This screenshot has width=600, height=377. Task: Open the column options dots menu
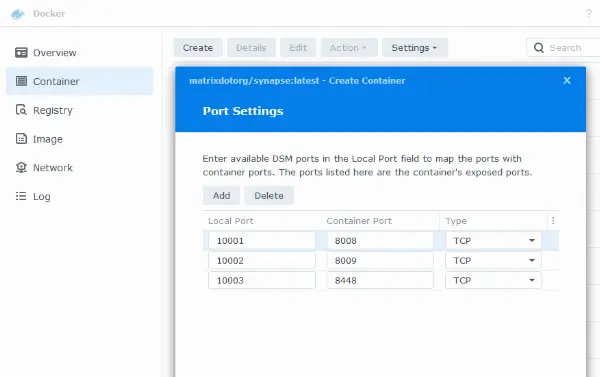pos(553,220)
